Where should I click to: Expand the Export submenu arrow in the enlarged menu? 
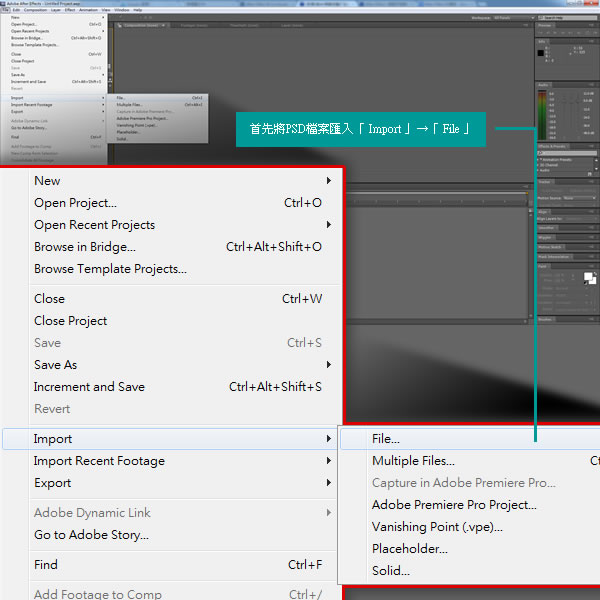[x=329, y=483]
